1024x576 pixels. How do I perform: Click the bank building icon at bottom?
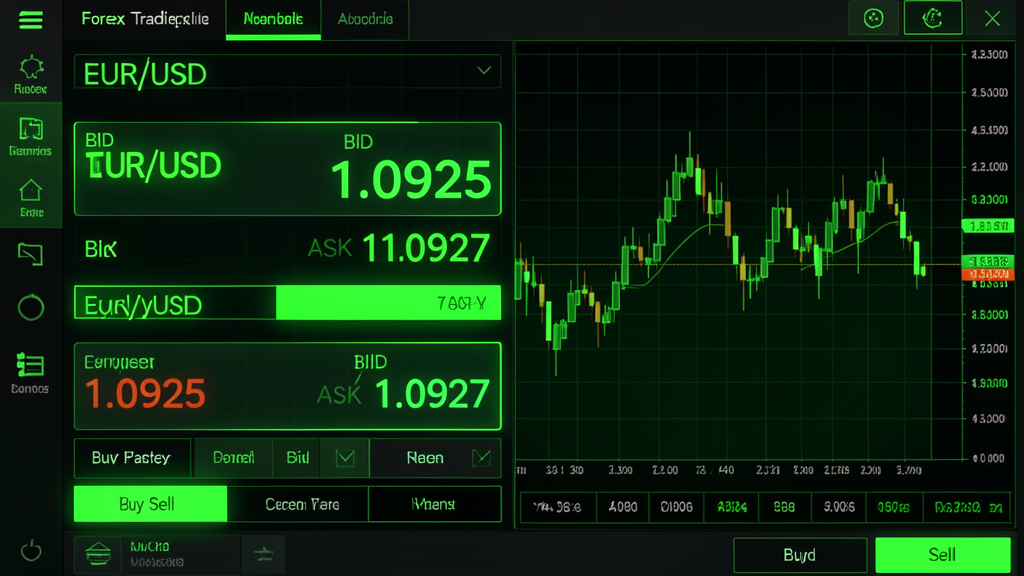pyautogui.click(x=98, y=554)
